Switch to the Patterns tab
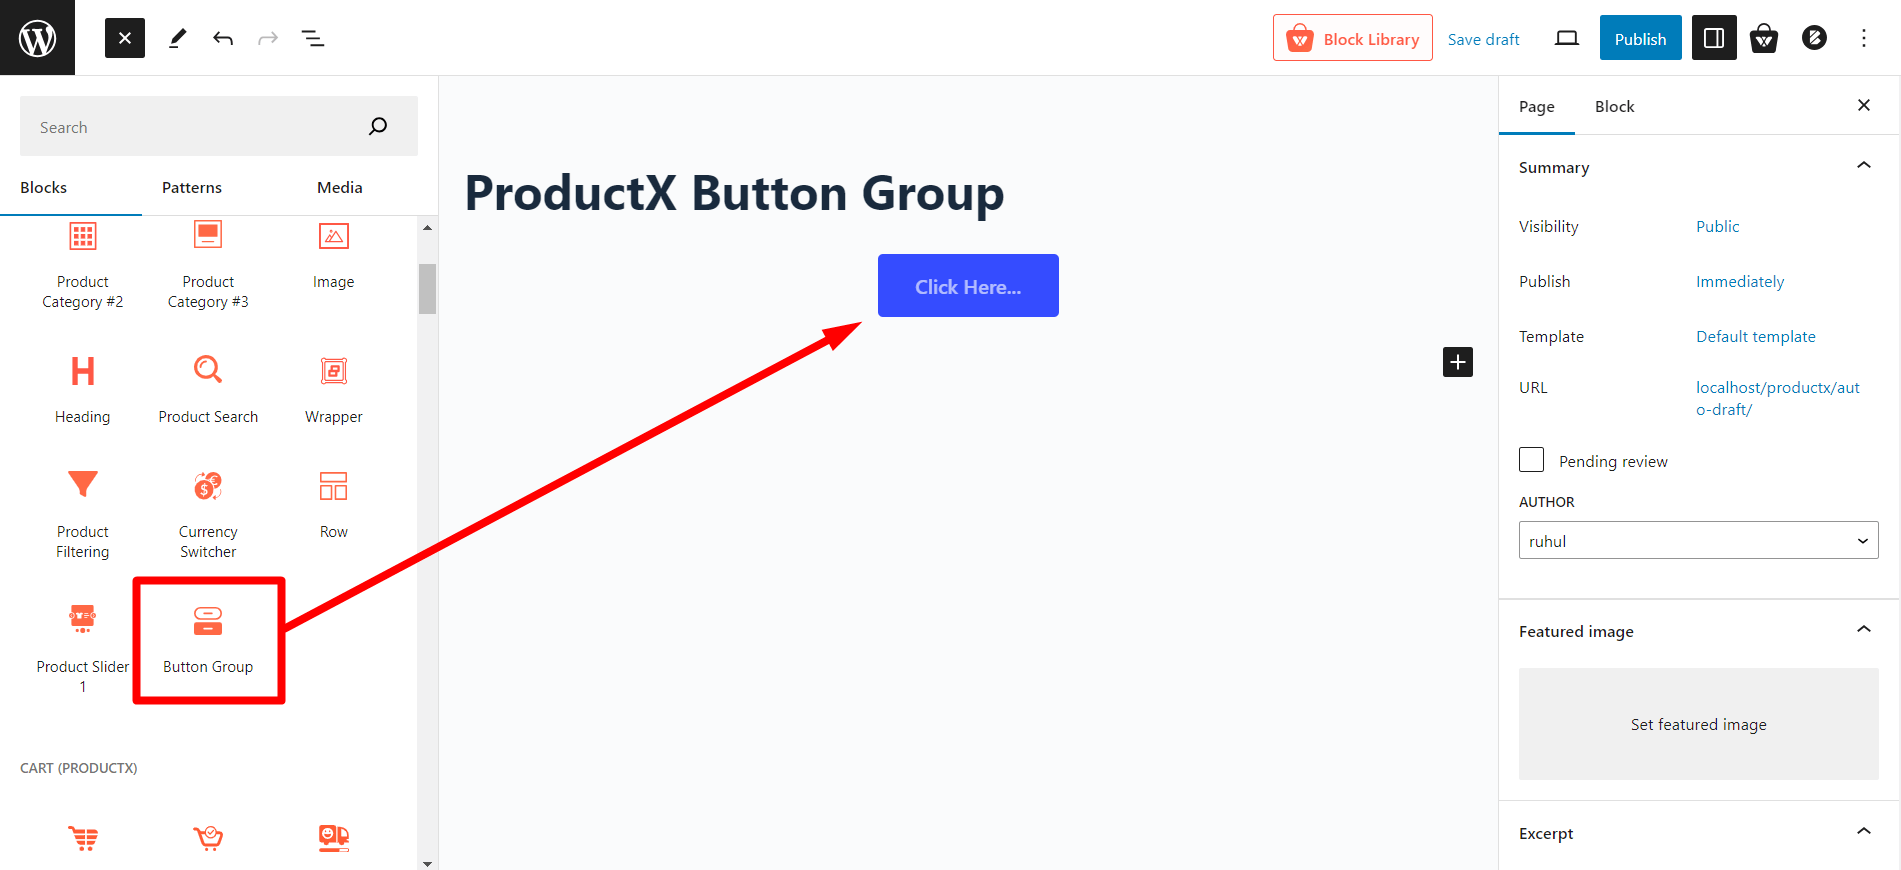Viewport: 1901px width, 870px height. tap(191, 187)
